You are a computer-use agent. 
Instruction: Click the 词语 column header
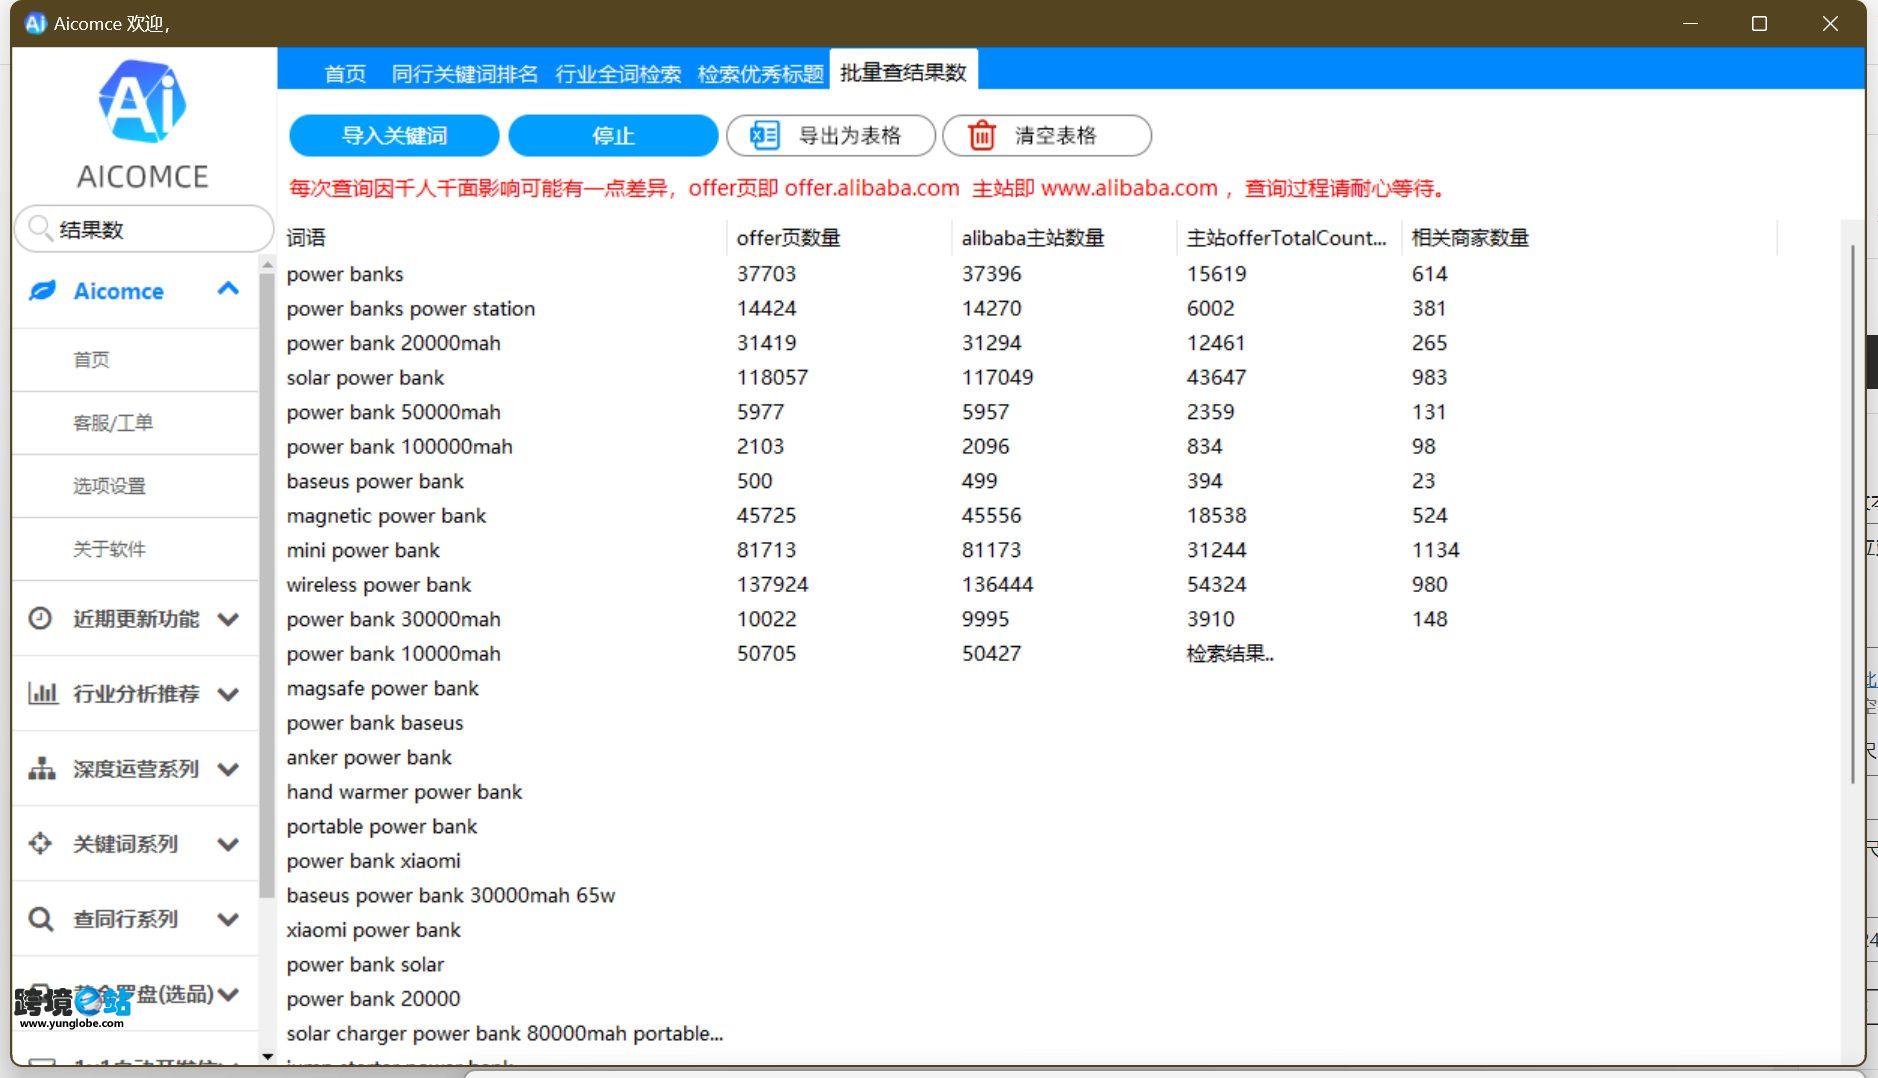[505, 237]
